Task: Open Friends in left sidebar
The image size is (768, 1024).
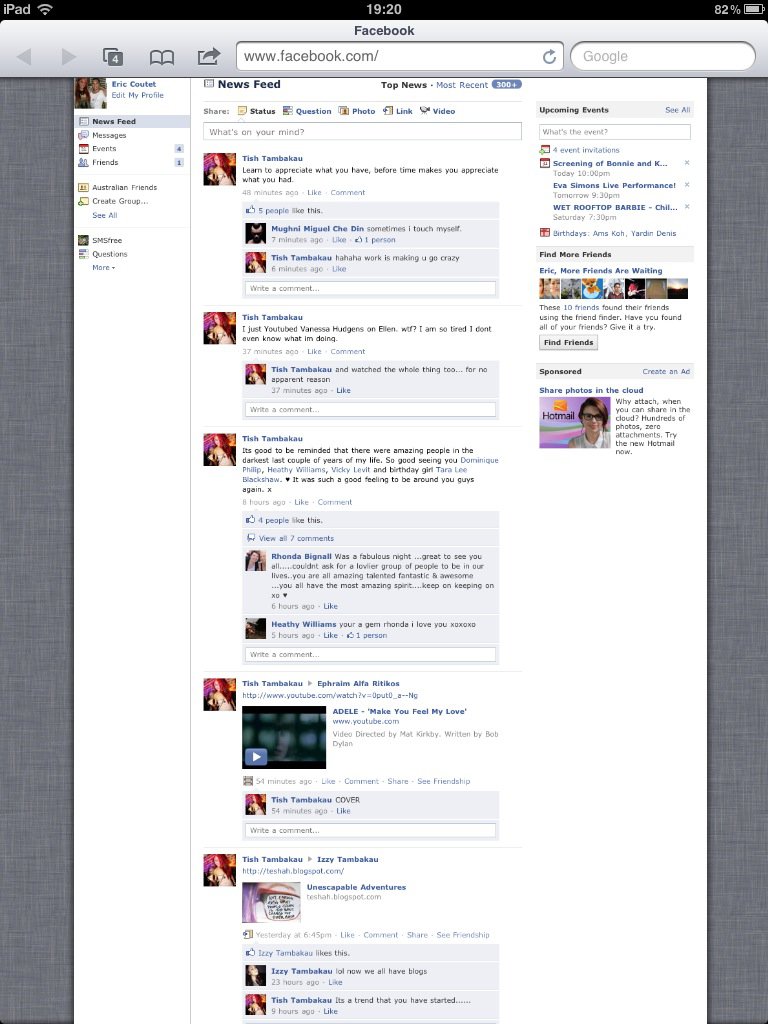Action: point(104,163)
